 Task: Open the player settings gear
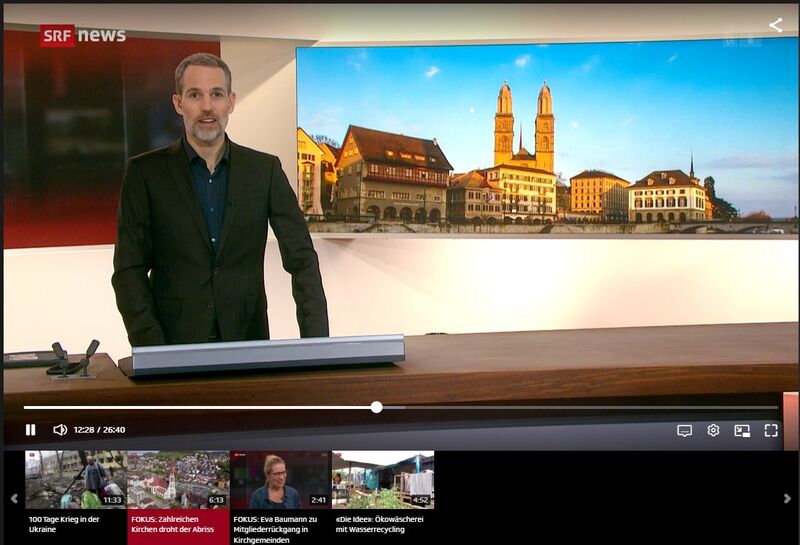click(x=713, y=430)
